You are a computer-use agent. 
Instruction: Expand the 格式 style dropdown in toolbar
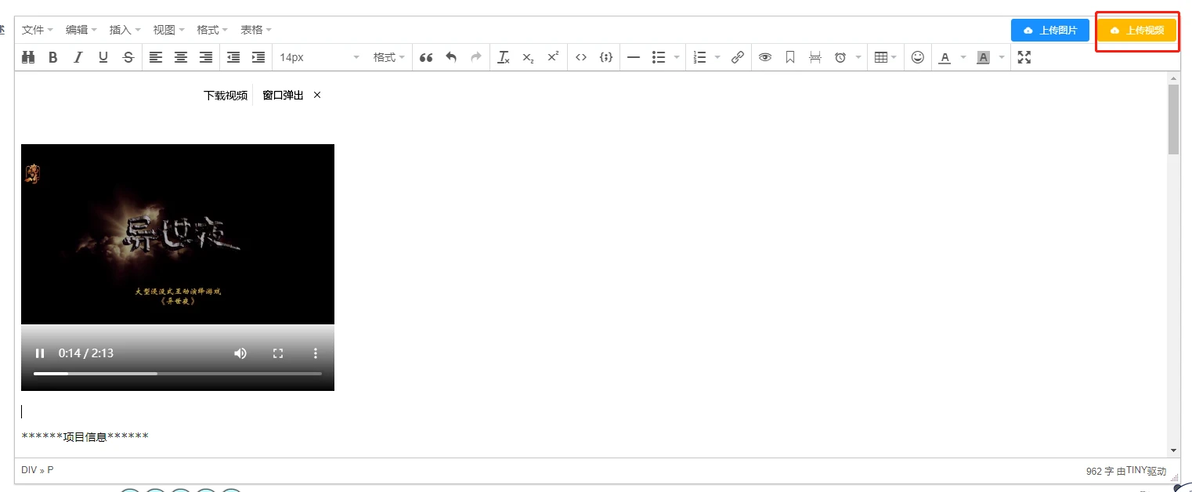tap(388, 57)
